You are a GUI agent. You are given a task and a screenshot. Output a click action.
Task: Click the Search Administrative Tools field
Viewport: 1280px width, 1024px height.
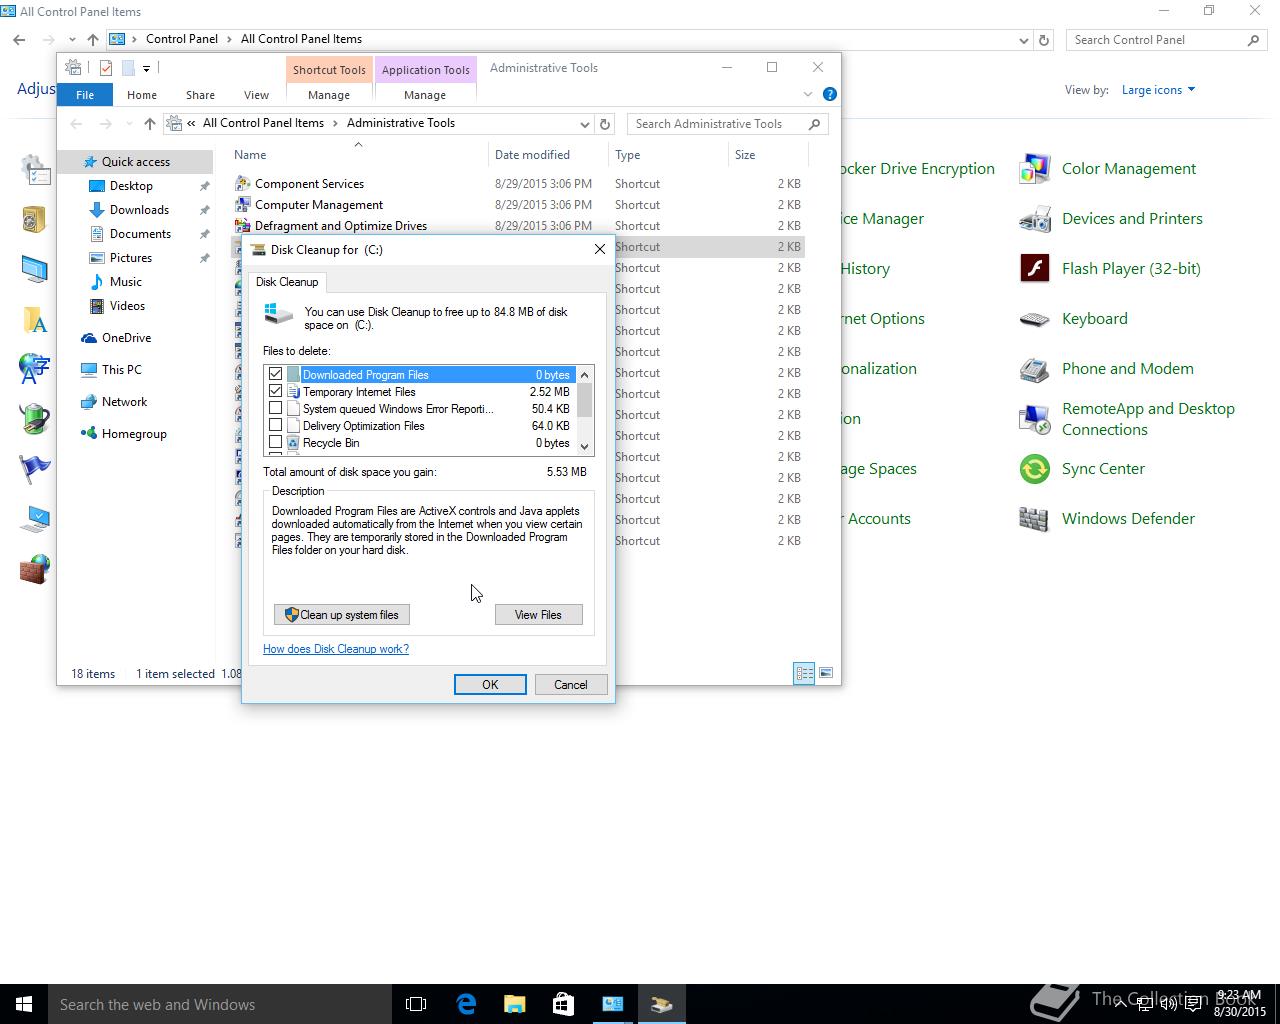coord(728,124)
